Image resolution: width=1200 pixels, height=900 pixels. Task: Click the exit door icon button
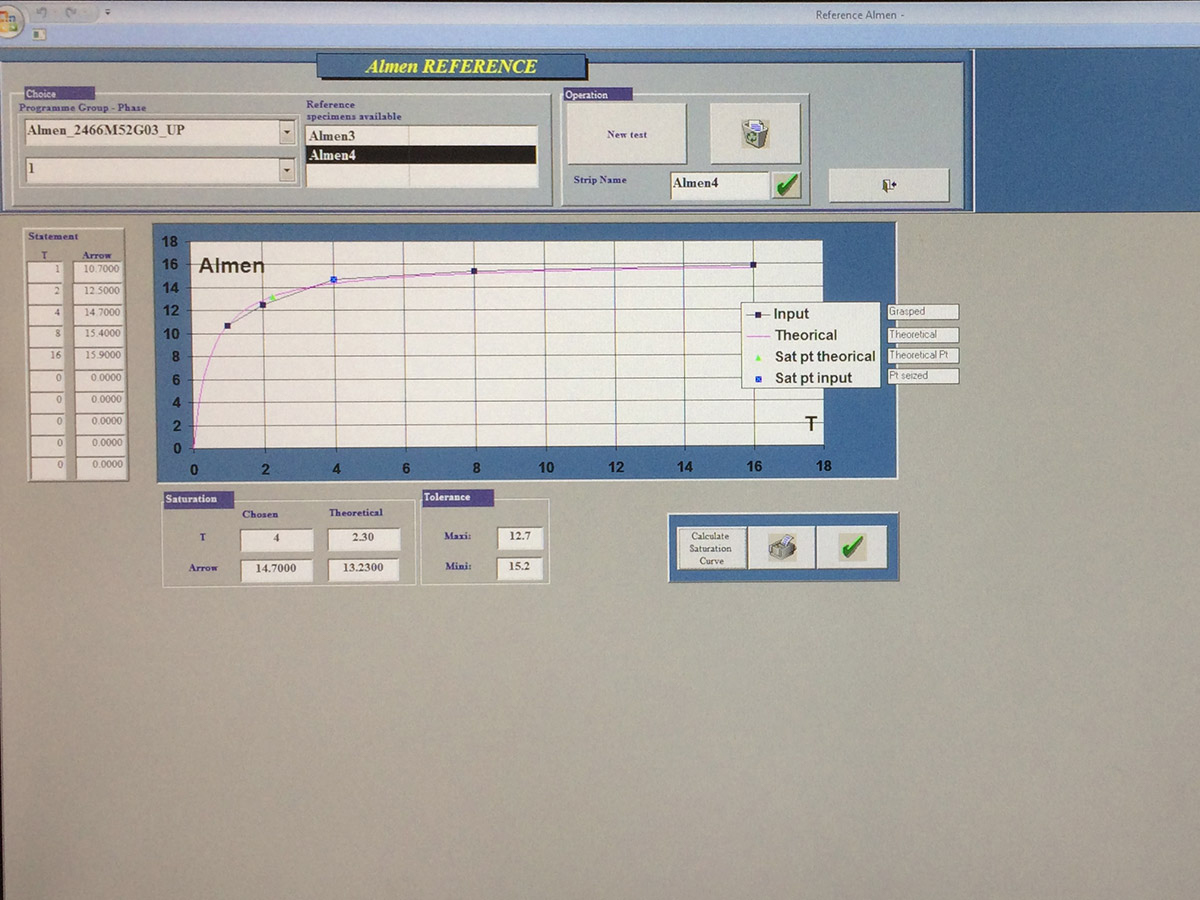tap(888, 185)
